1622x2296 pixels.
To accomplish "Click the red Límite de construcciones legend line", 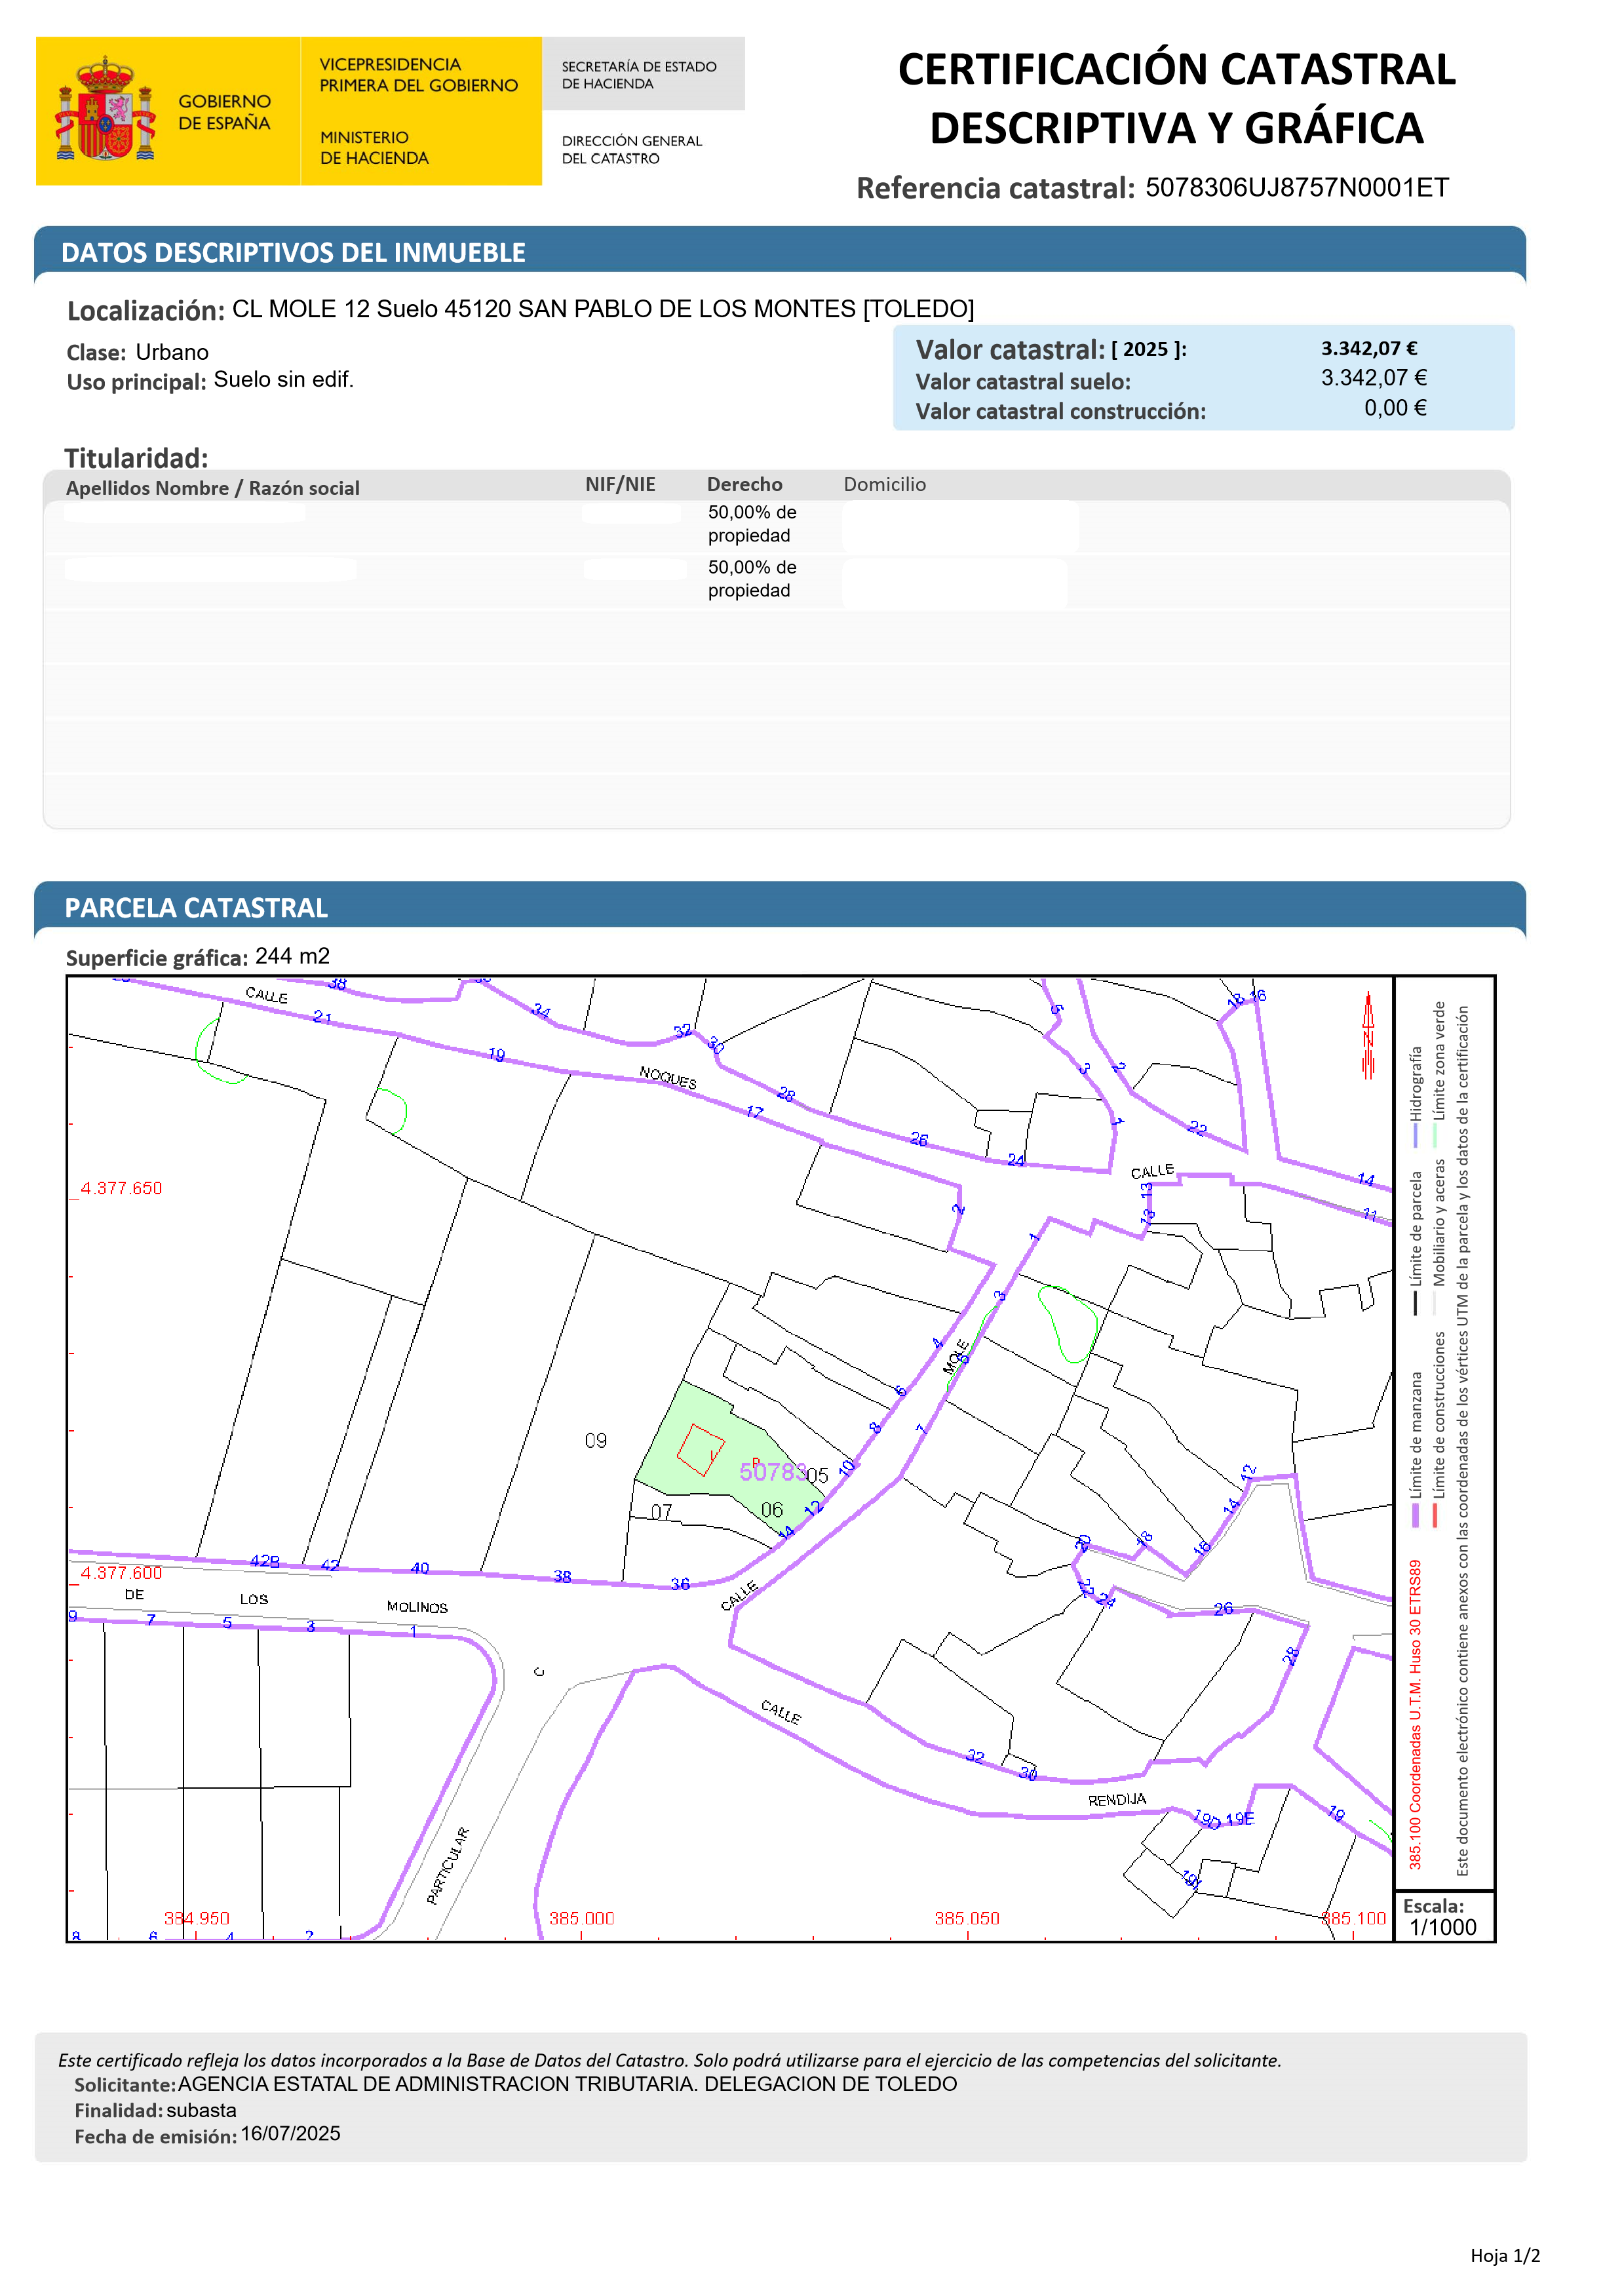I will tap(1434, 1514).
